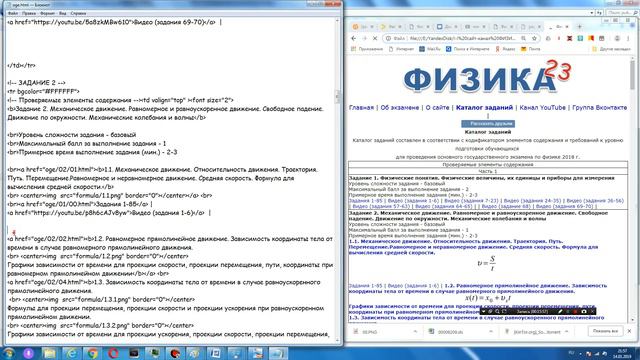Open File Explorer from the taskbar
The image size is (640, 360).
point(50,353)
